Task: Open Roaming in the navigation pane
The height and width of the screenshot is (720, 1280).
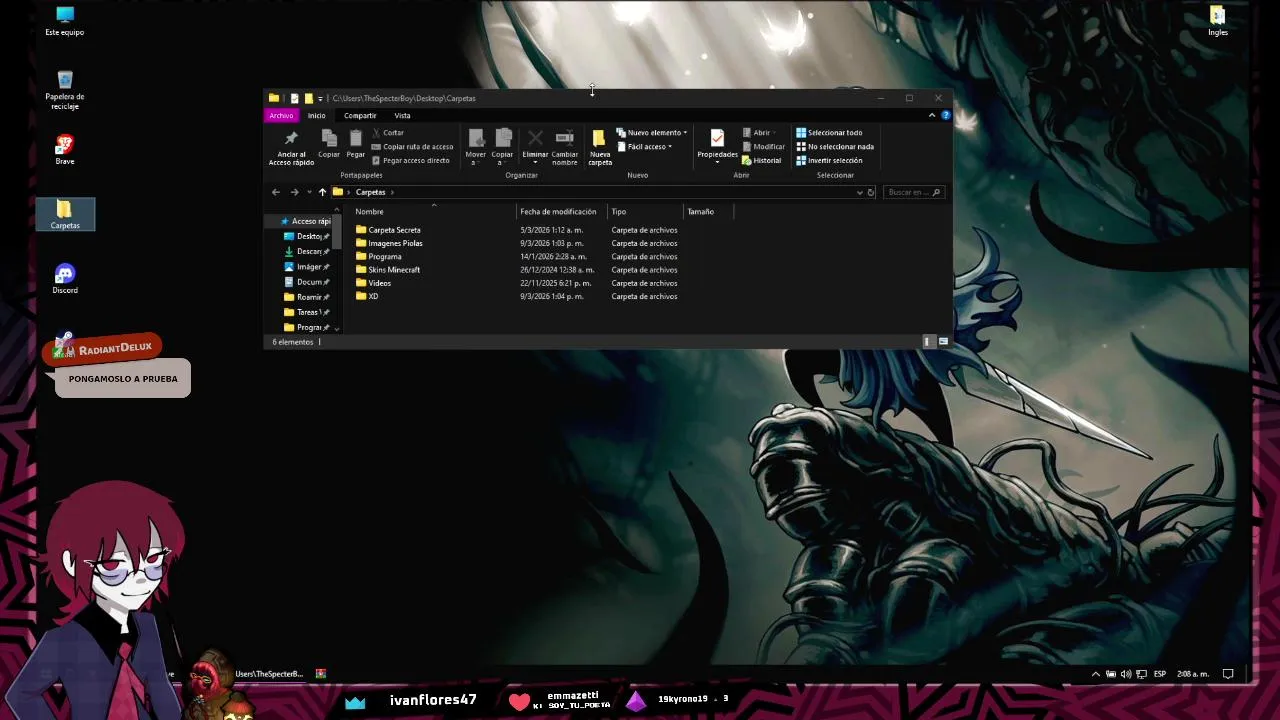Action: coord(306,297)
